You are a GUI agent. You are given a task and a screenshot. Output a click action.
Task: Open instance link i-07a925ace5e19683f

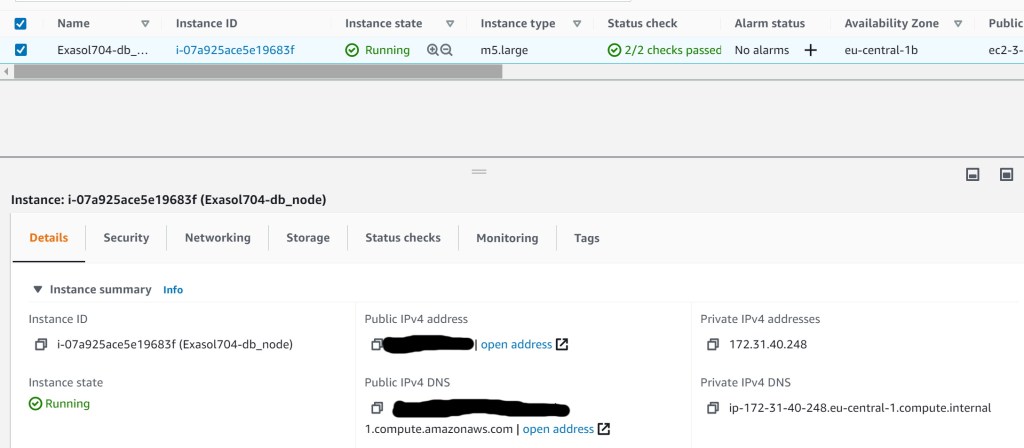(235, 50)
